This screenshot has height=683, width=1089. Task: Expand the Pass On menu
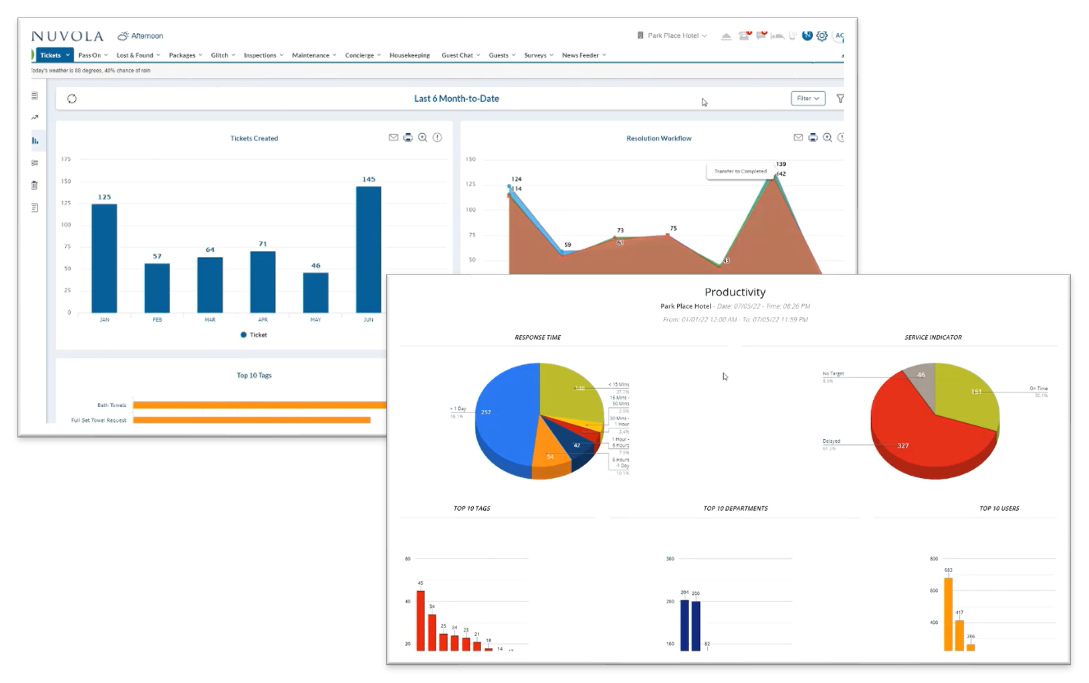pyautogui.click(x=92, y=55)
